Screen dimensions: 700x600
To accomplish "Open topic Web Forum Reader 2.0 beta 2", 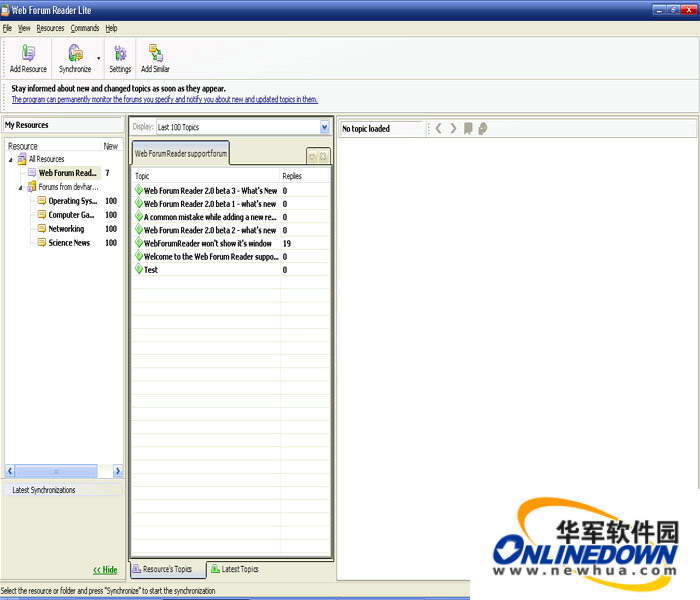I will pyautogui.click(x=210, y=230).
